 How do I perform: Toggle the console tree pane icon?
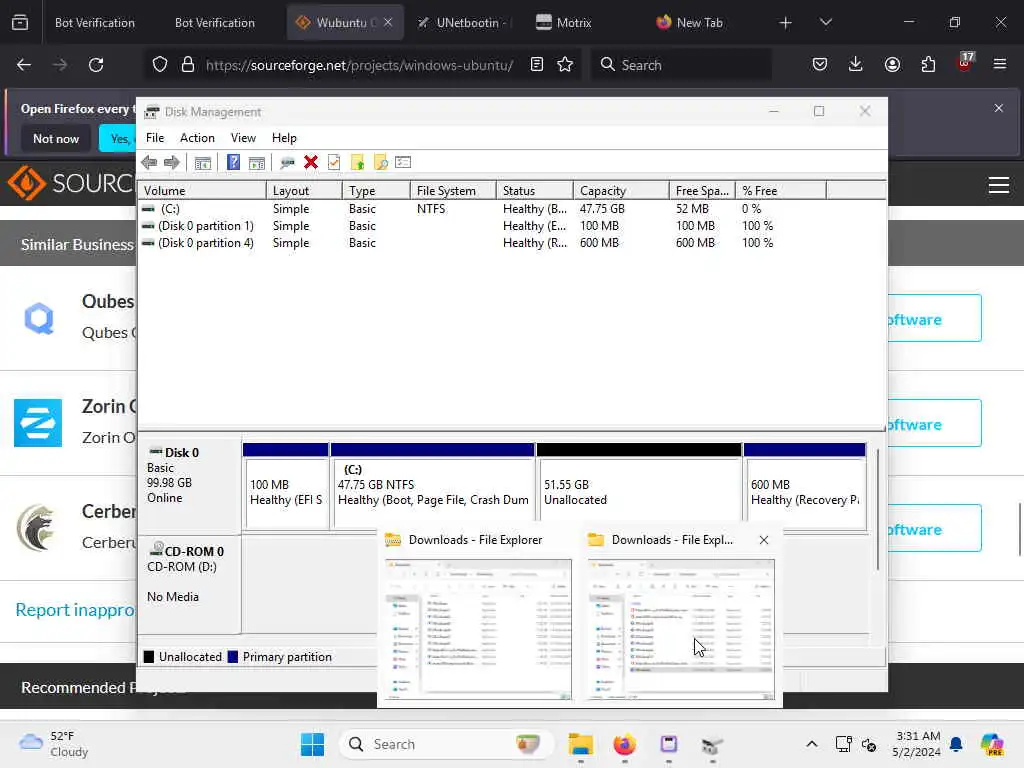(202, 163)
